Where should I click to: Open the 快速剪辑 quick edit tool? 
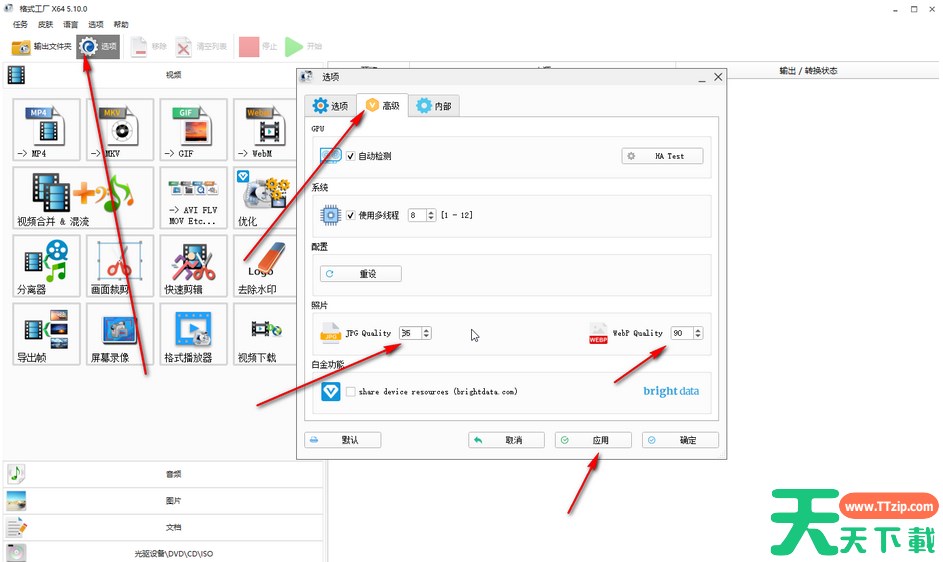(x=194, y=266)
